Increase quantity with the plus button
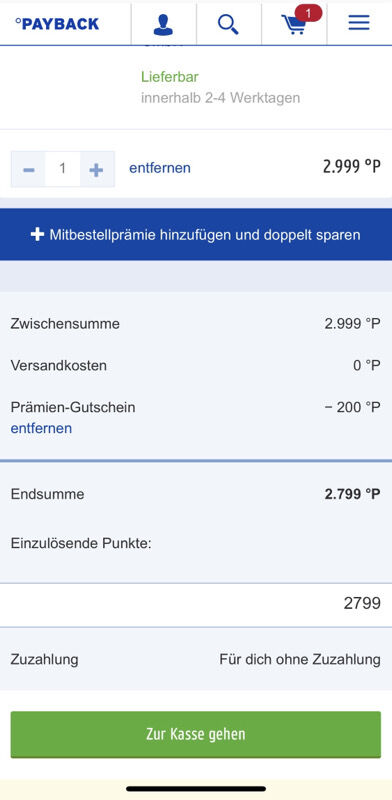Image resolution: width=392 pixels, height=800 pixels. pyautogui.click(x=96, y=169)
